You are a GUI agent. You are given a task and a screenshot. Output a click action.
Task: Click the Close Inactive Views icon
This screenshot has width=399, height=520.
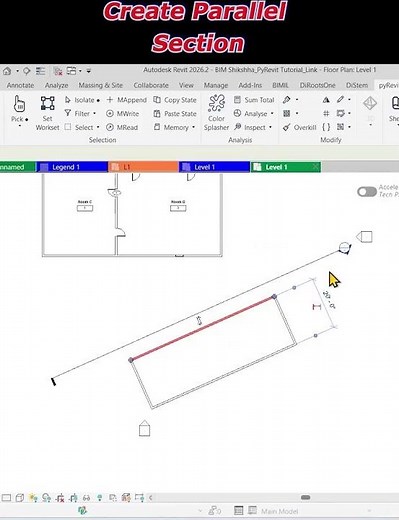58,71
